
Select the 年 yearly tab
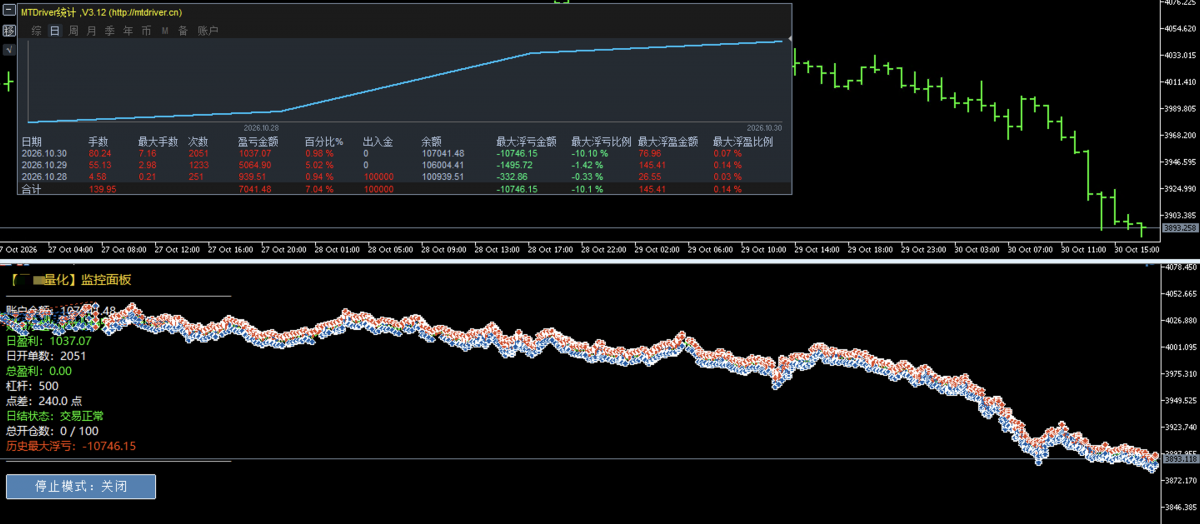(x=128, y=31)
